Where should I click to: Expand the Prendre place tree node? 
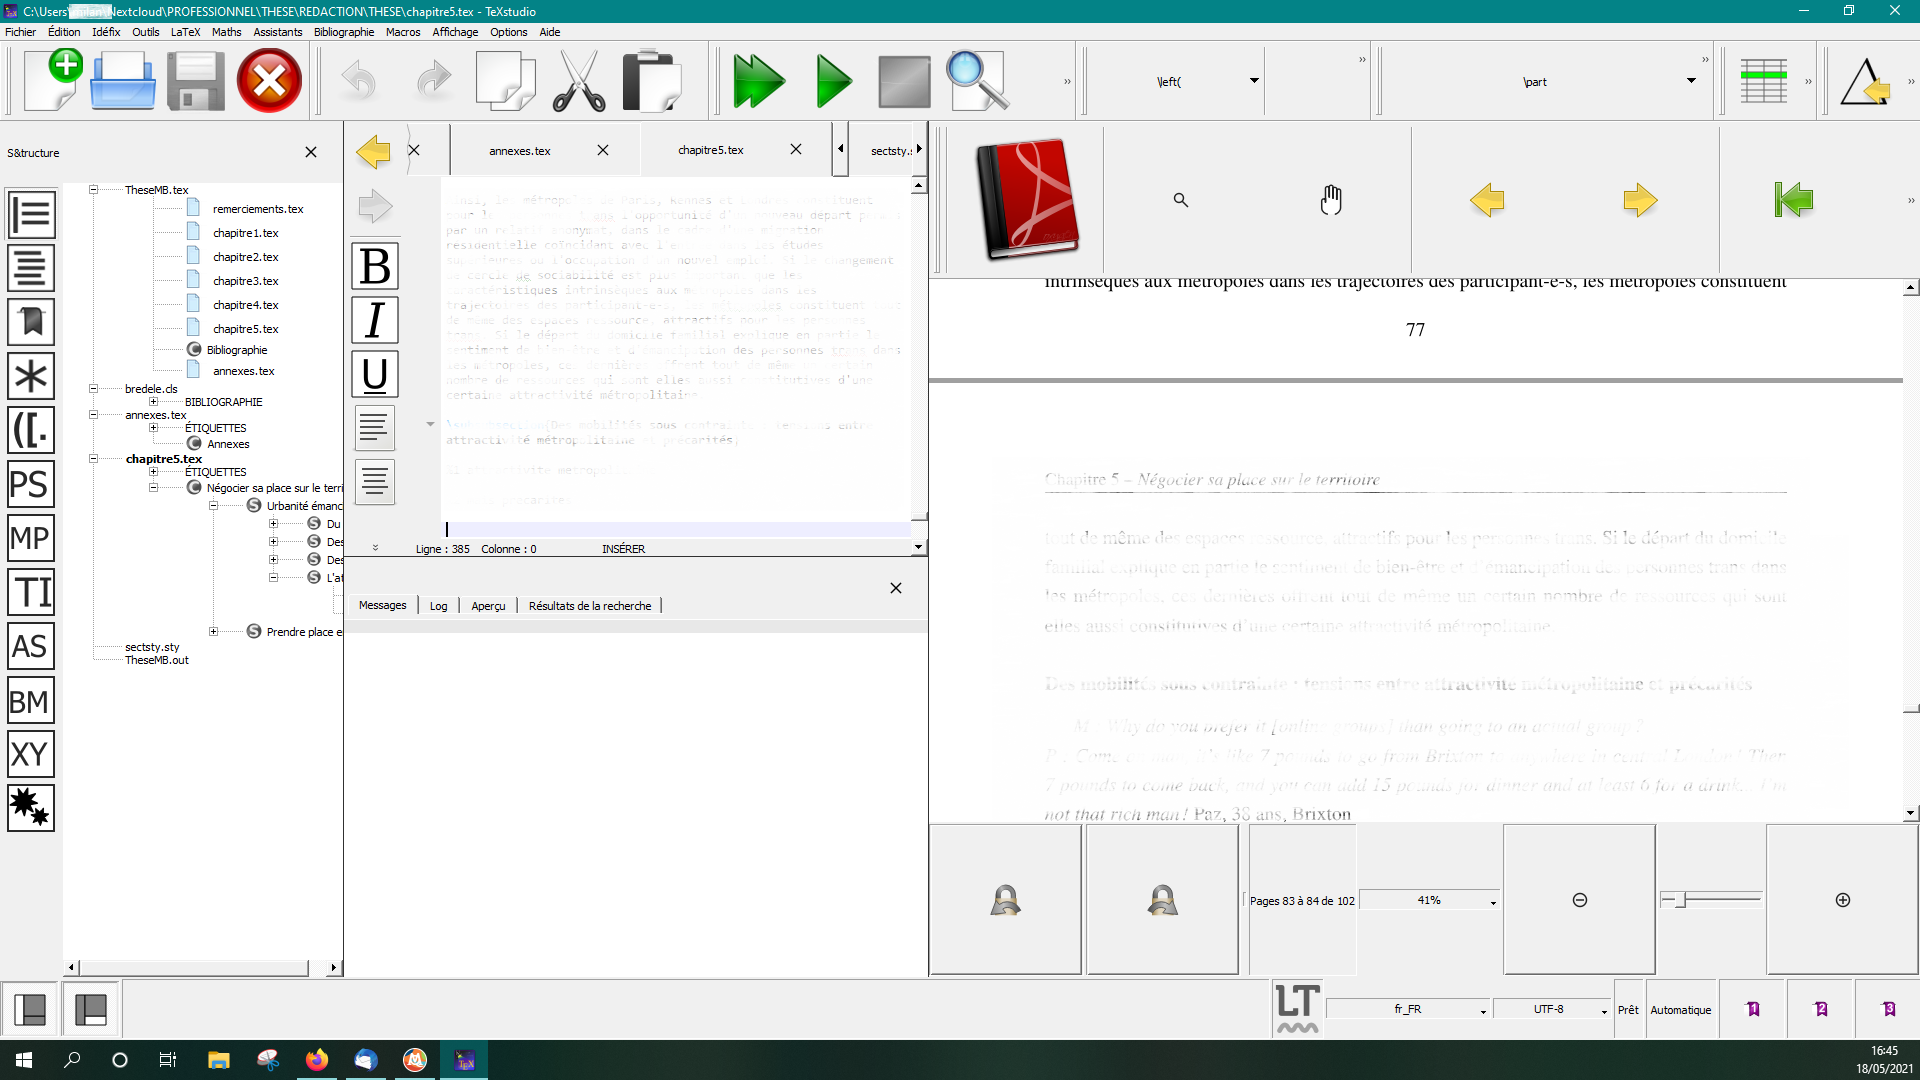(x=213, y=632)
